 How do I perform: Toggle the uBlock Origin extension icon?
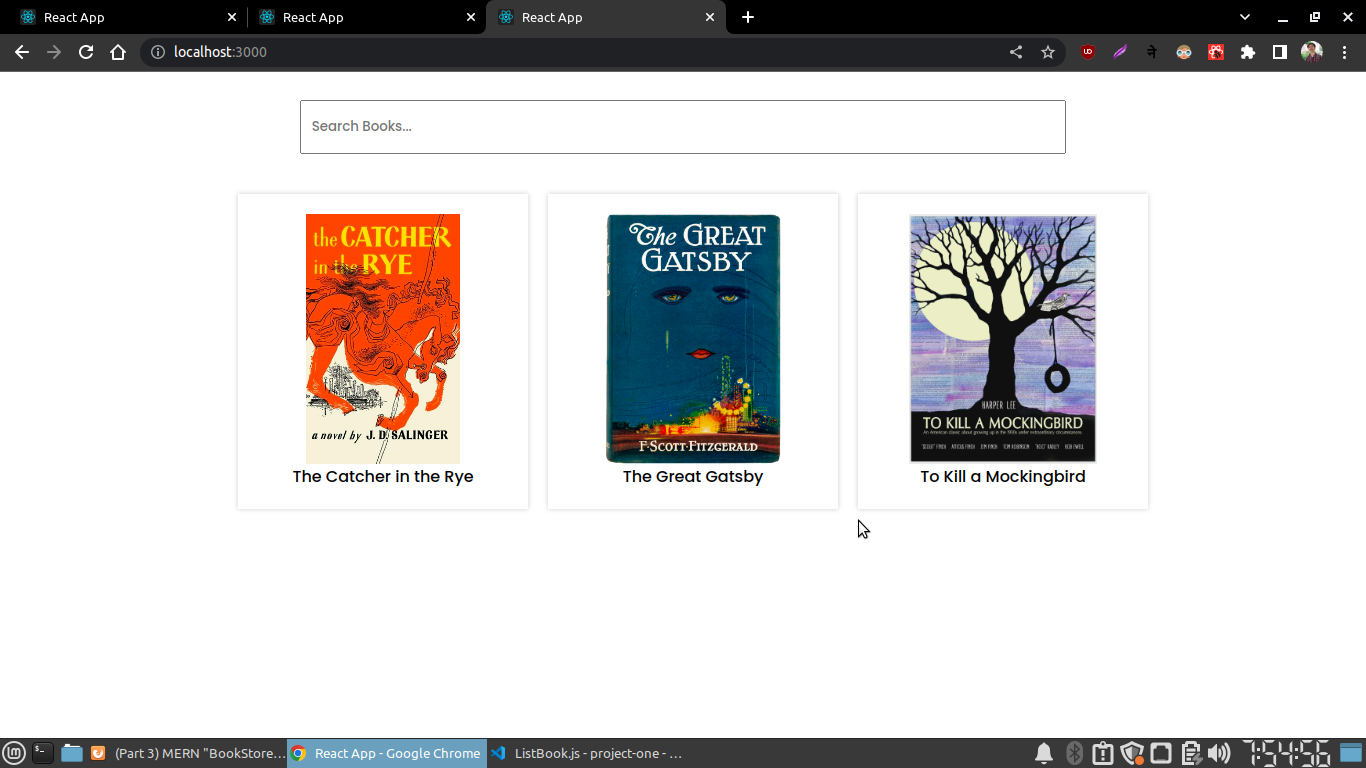tap(1088, 52)
